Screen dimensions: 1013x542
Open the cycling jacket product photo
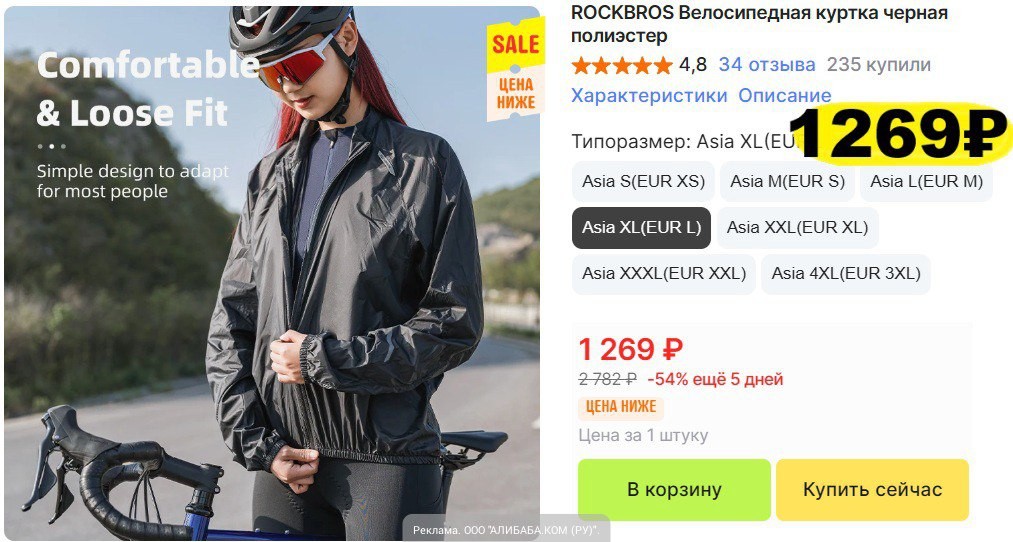coord(271,273)
